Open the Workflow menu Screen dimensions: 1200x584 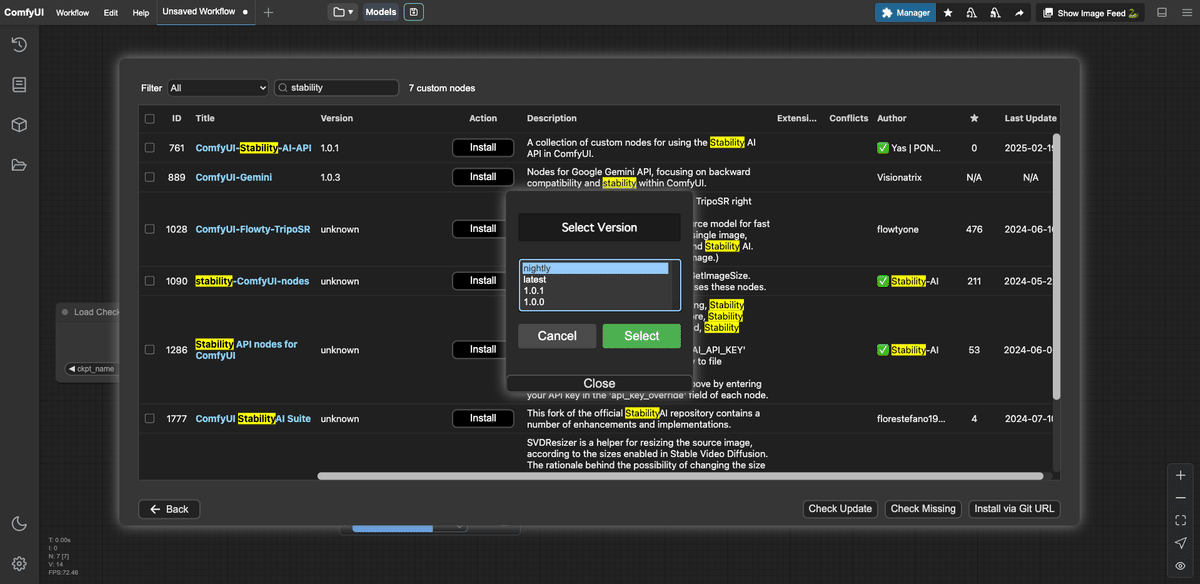[72, 13]
